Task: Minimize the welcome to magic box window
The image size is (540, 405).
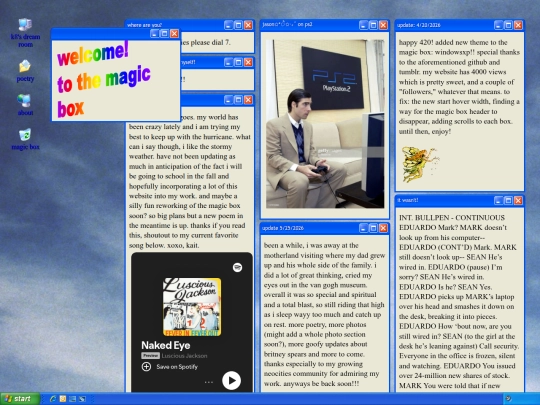Action: 155,33
